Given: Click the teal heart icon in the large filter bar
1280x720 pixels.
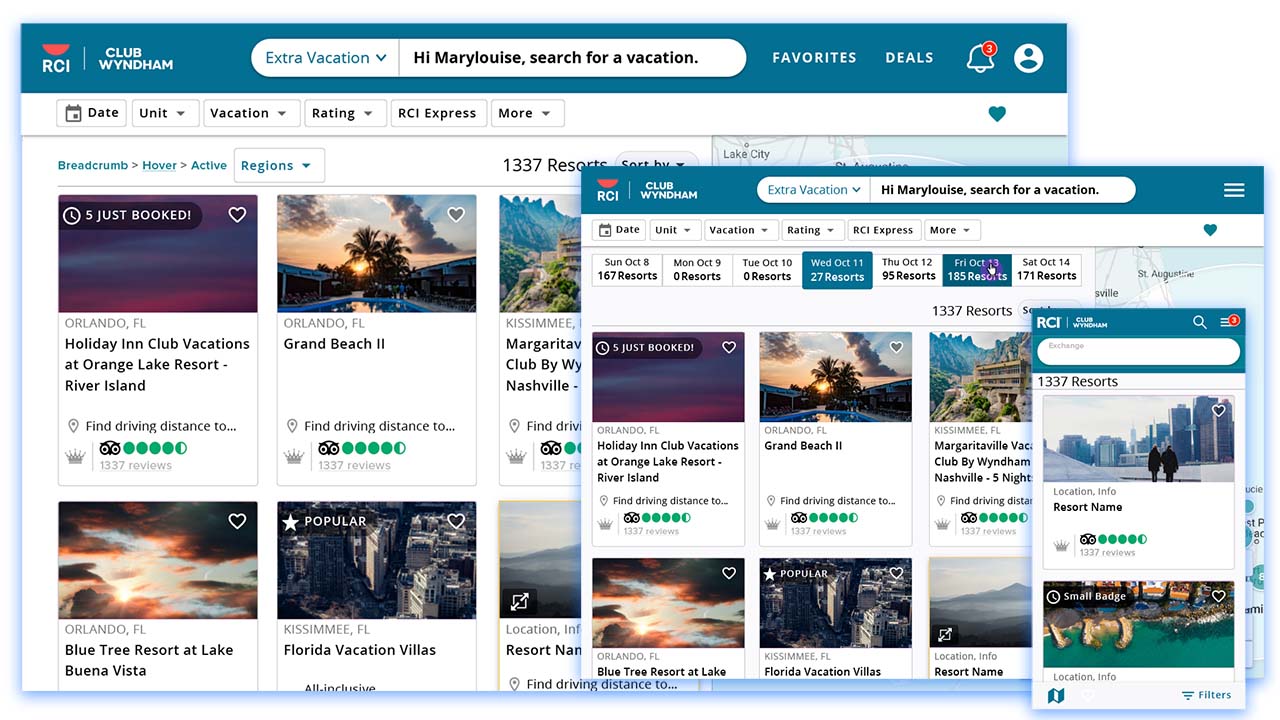Looking at the screenshot, I should click(997, 114).
